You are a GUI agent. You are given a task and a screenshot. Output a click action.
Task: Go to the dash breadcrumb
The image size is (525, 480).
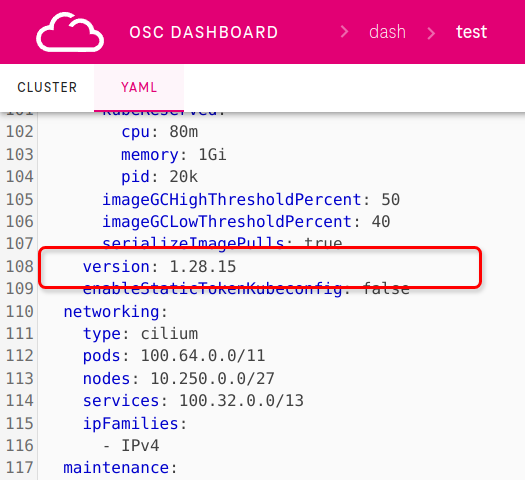click(x=387, y=32)
